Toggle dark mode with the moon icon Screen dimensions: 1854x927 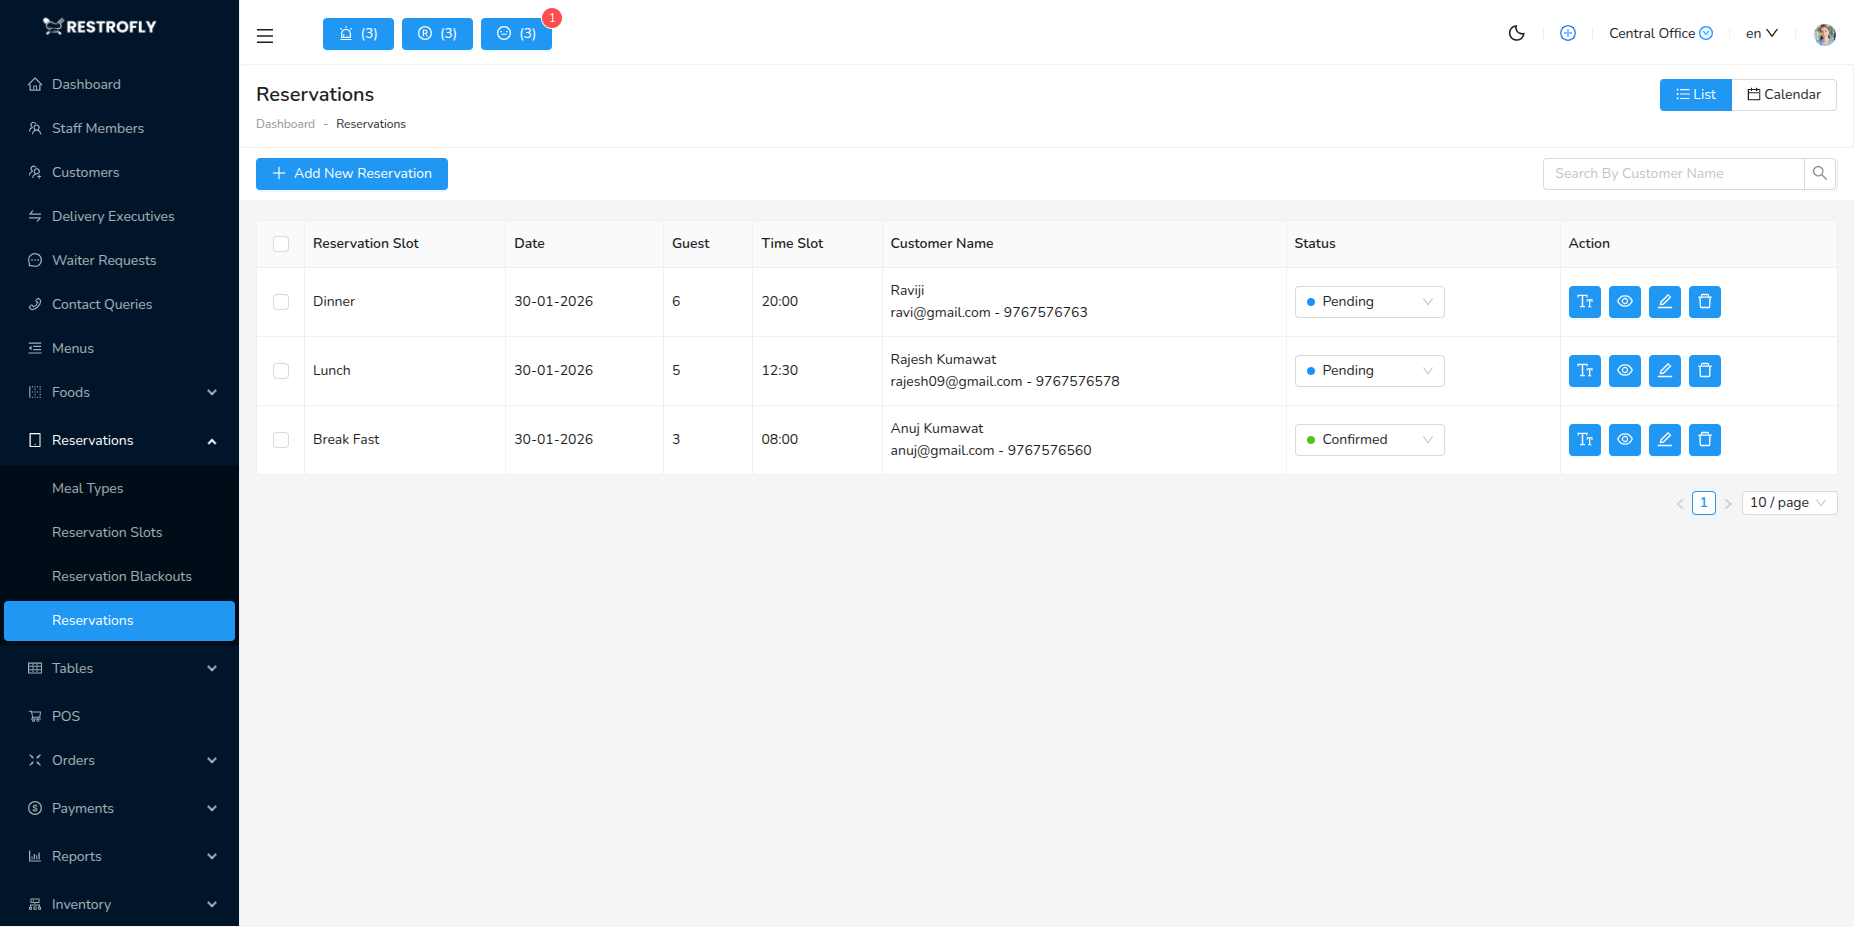click(x=1516, y=33)
